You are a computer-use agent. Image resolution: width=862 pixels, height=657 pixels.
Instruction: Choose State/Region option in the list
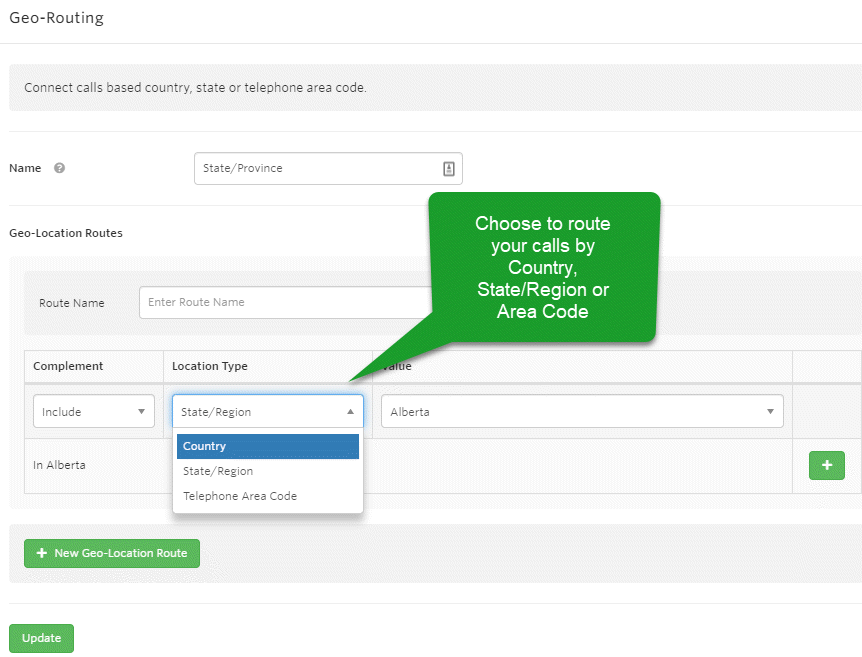pyautogui.click(x=268, y=471)
